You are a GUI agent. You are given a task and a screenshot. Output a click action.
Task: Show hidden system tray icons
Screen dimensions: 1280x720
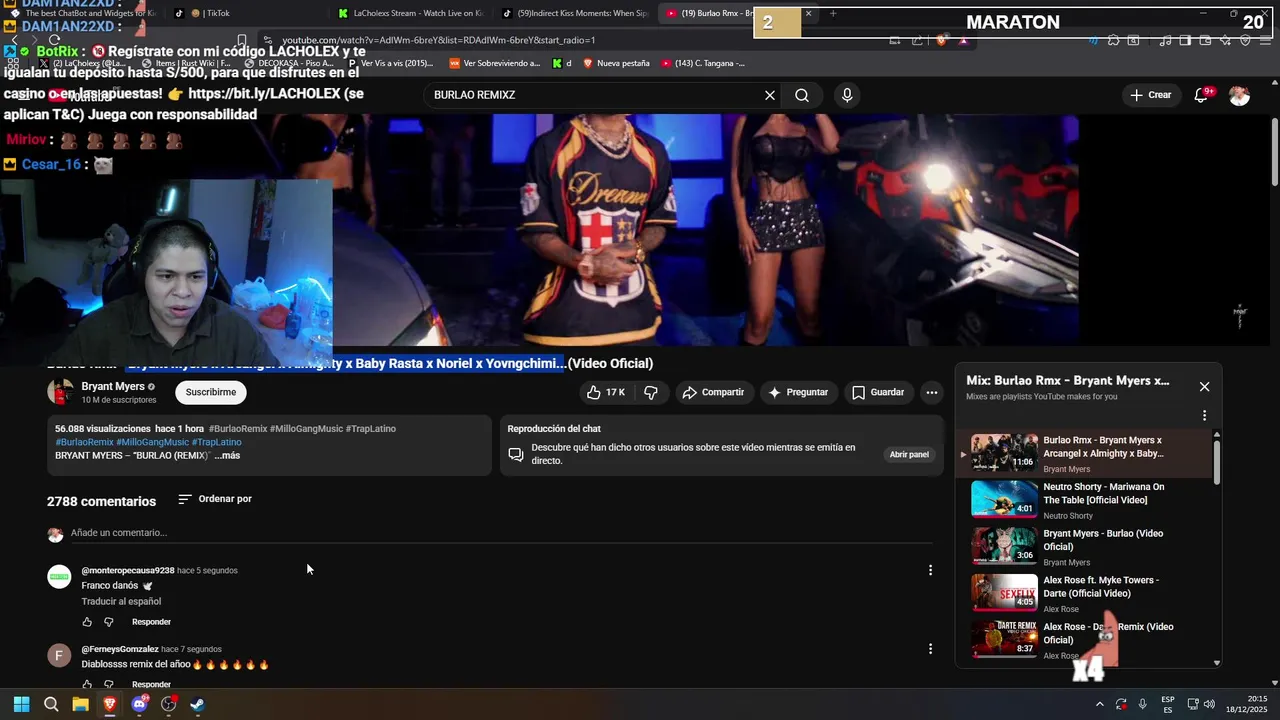[x=1099, y=704]
